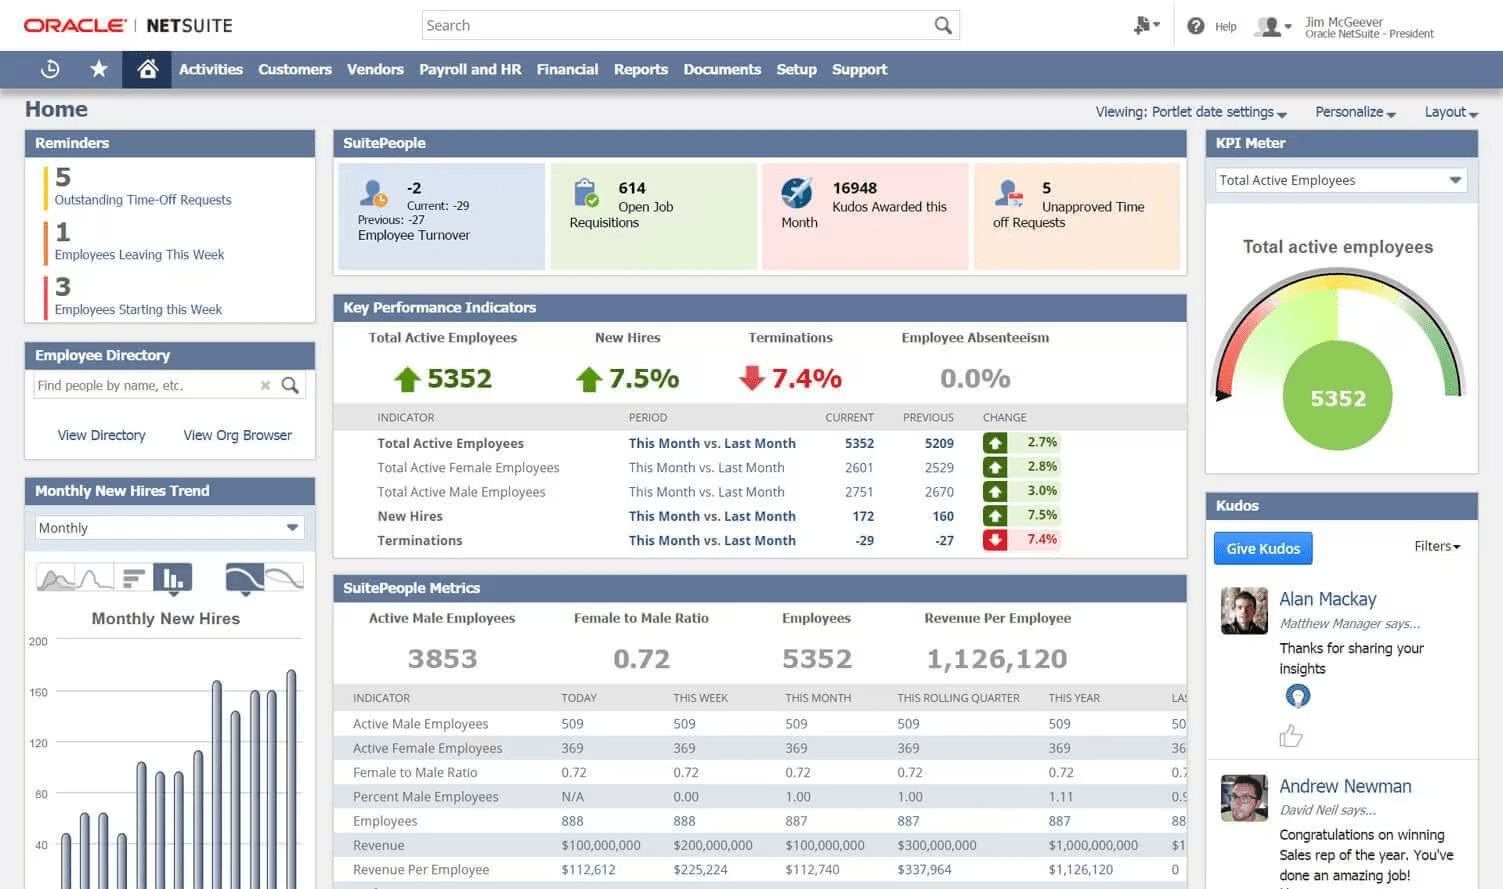Click the Find people search input field
1503x889 pixels.
150,385
